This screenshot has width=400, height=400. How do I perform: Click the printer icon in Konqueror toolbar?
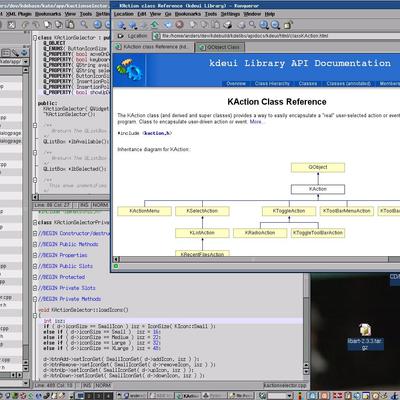coord(227,25)
